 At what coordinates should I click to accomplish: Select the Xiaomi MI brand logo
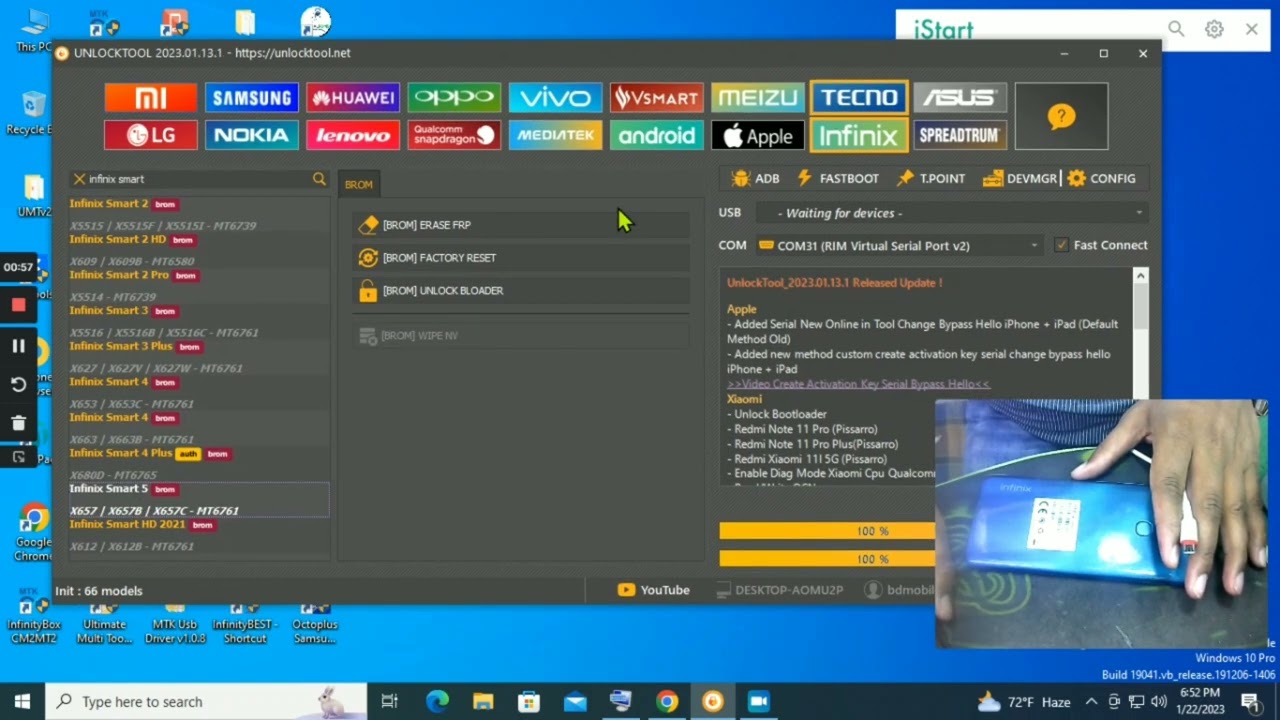click(151, 97)
